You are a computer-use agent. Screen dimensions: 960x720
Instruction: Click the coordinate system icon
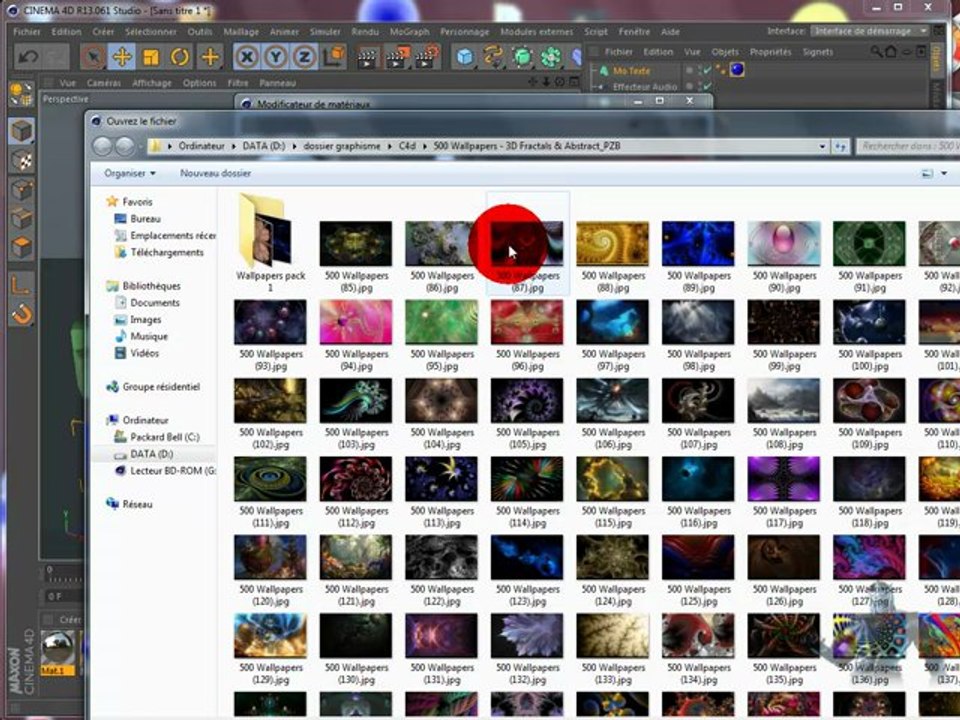[x=334, y=57]
